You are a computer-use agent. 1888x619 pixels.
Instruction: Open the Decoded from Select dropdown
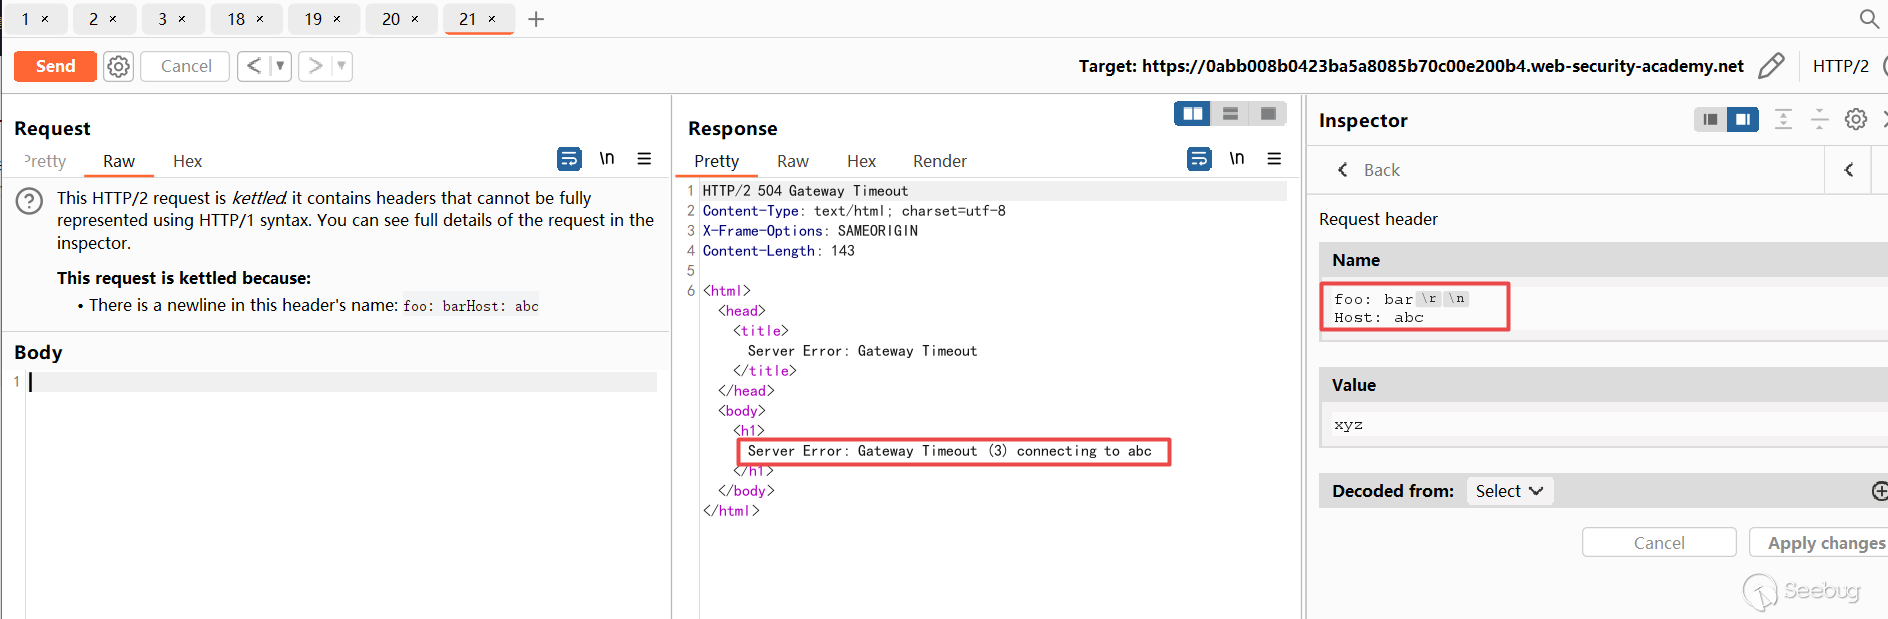(1509, 491)
